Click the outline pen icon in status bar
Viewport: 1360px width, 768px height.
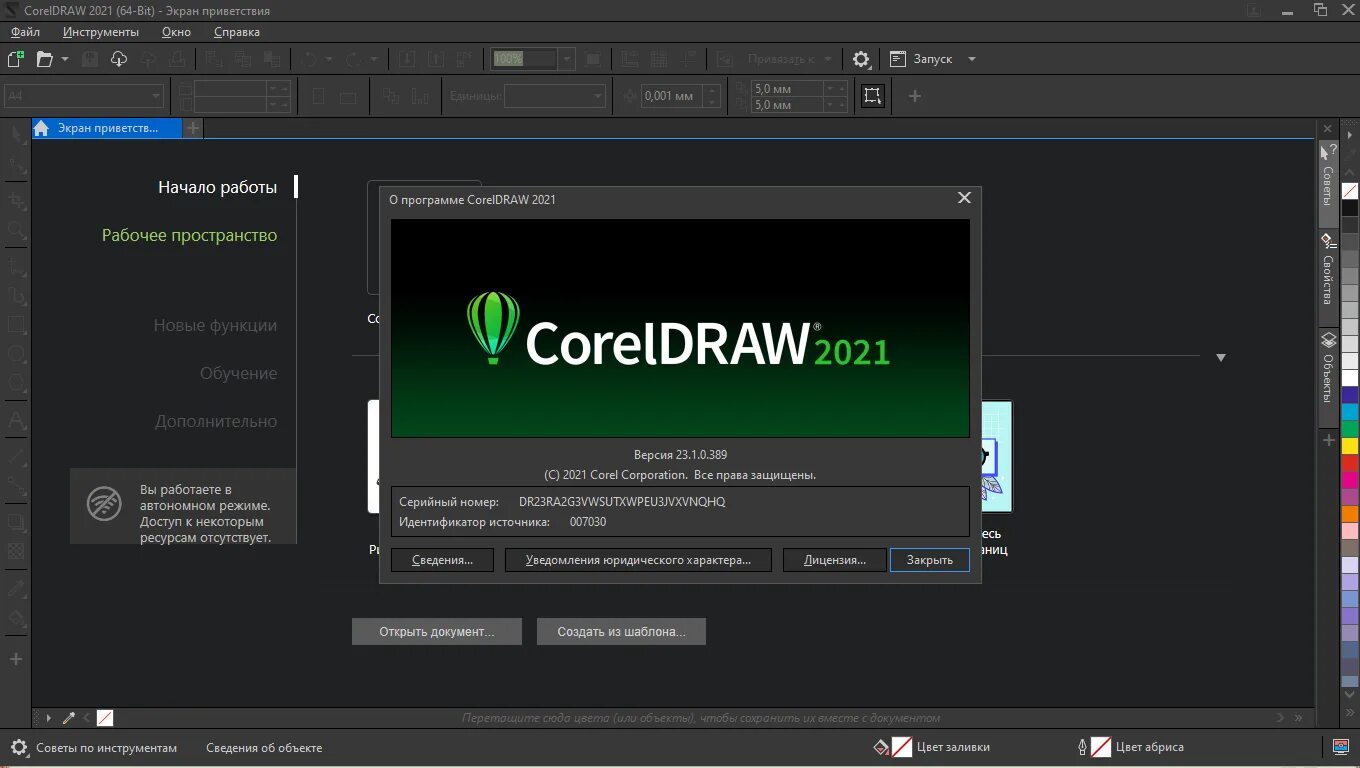tap(1082, 746)
